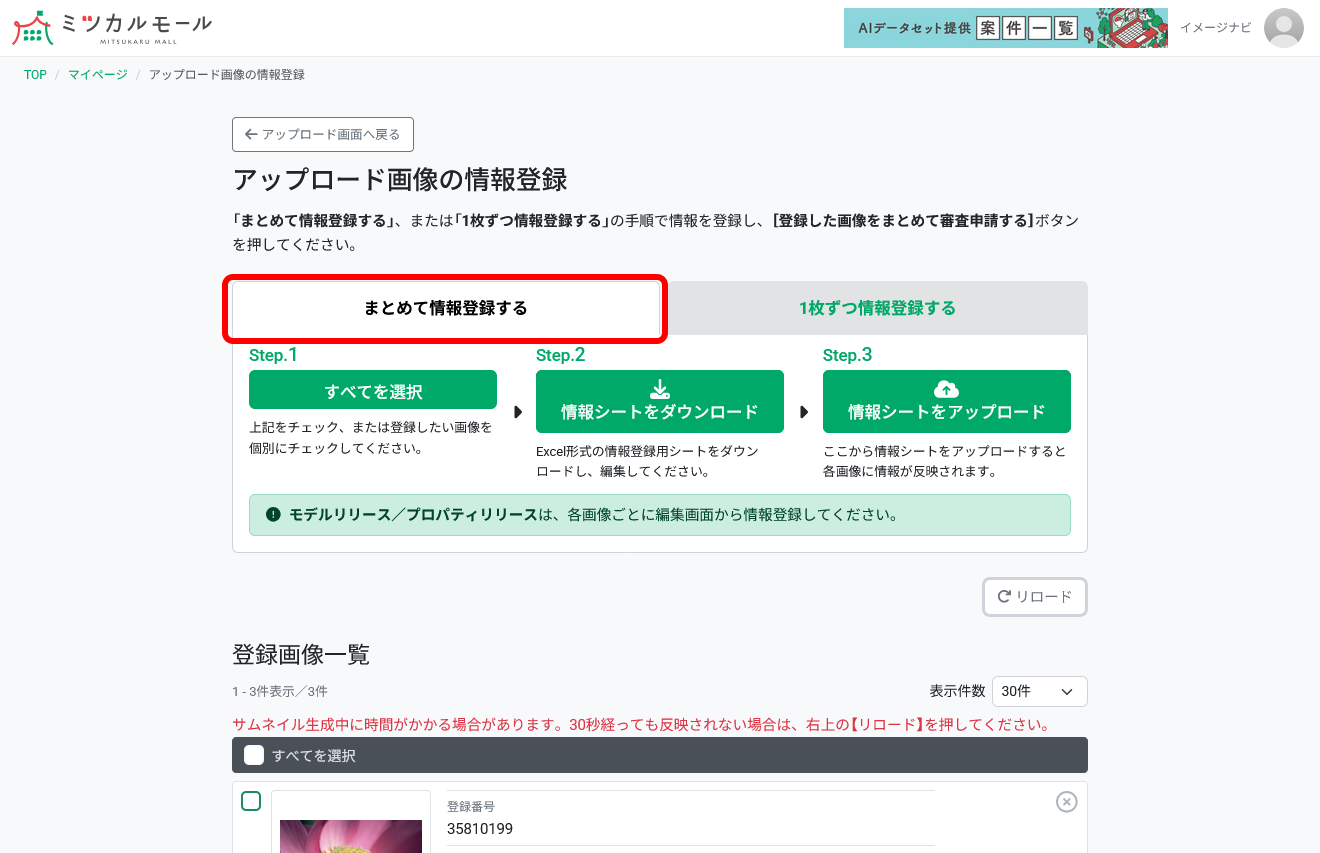Select the checkbox beside image 35810199
The image size is (1320, 853).
tap(251, 800)
